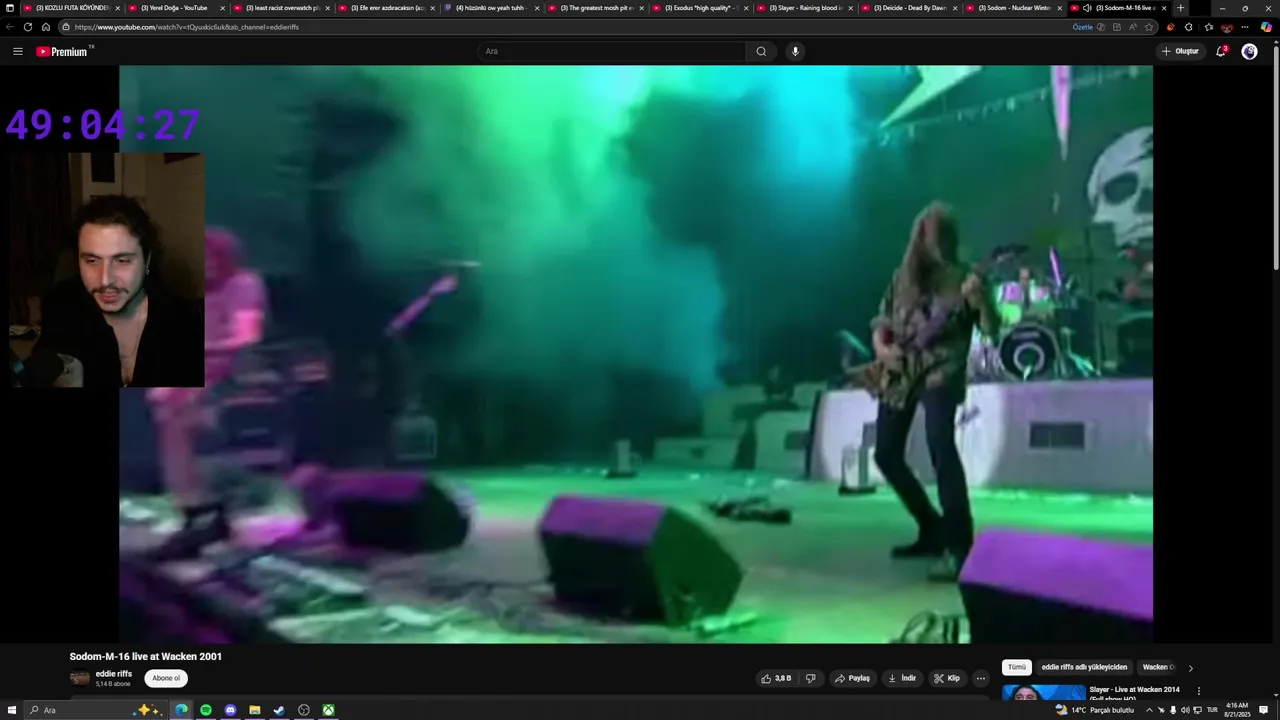Open Slayer Live at Wacken 2014 thumbnail

[1043, 693]
